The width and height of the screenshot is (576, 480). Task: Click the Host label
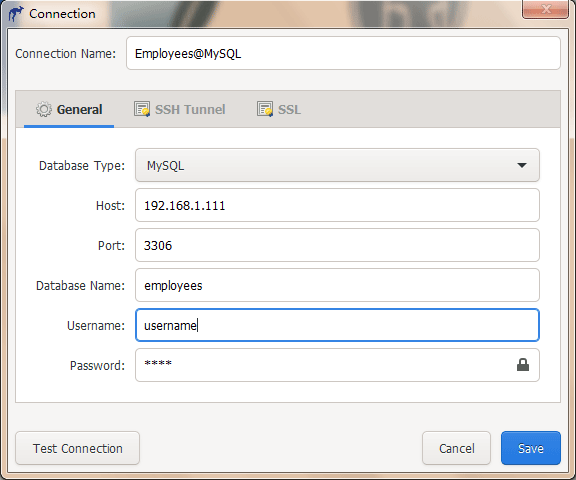pyautogui.click(x=110, y=205)
